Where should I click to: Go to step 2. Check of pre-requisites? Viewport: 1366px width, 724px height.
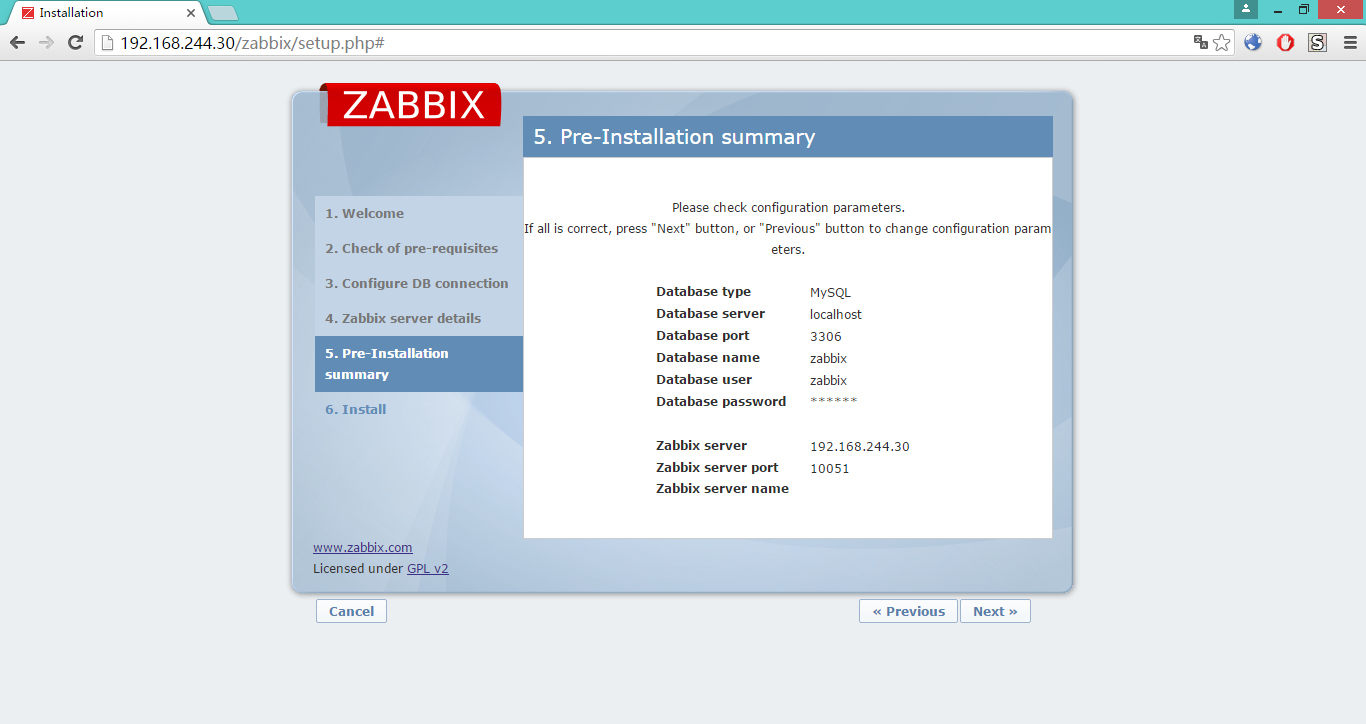pos(411,248)
